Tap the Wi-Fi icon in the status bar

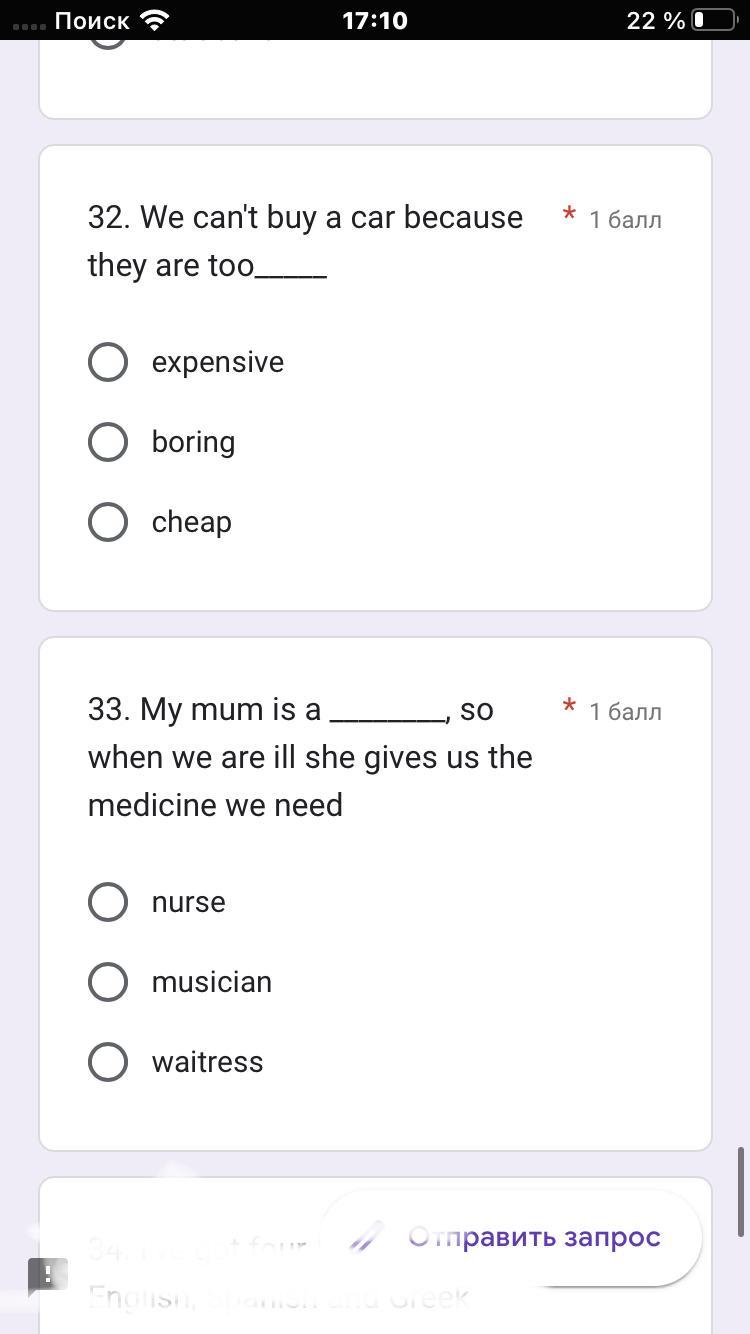[x=155, y=20]
